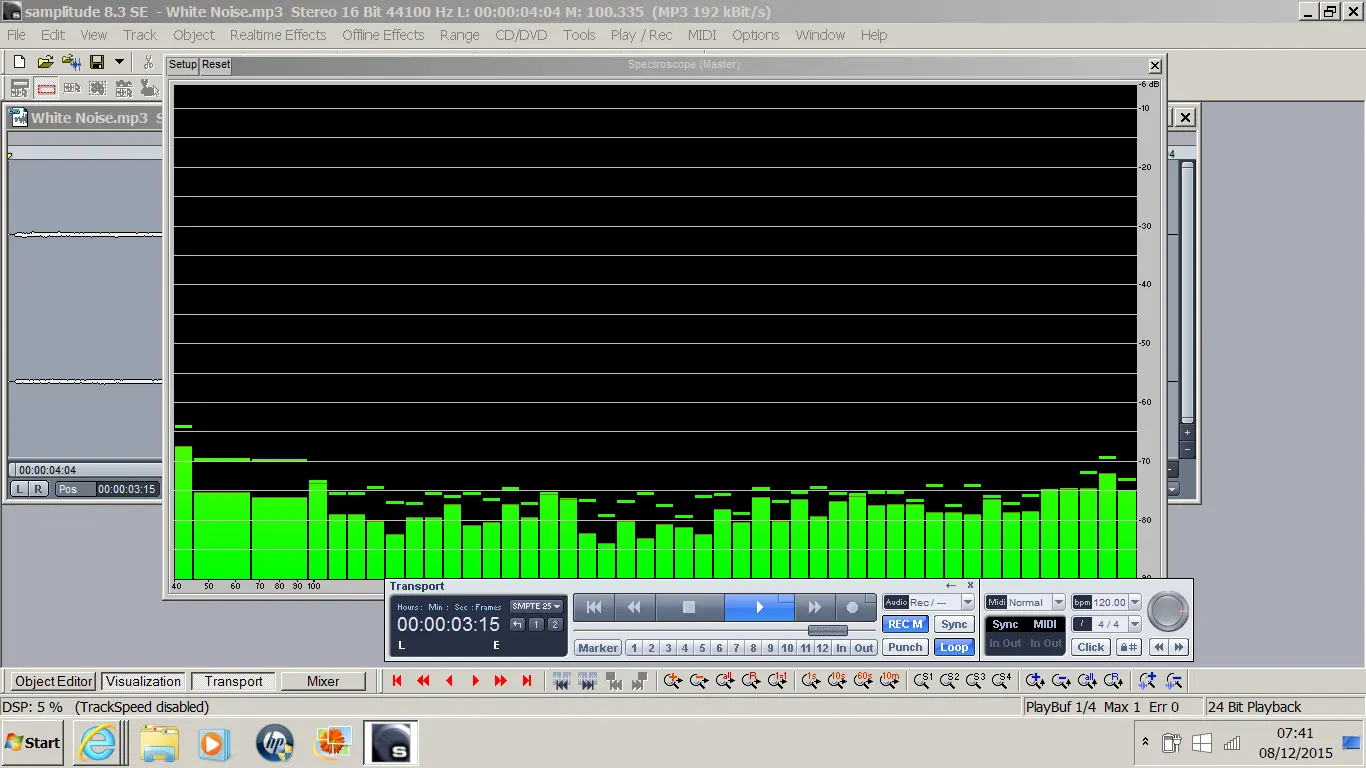The image size is (1366, 768).
Task: Adjust the Transport scrub wheel knob
Action: (1167, 609)
